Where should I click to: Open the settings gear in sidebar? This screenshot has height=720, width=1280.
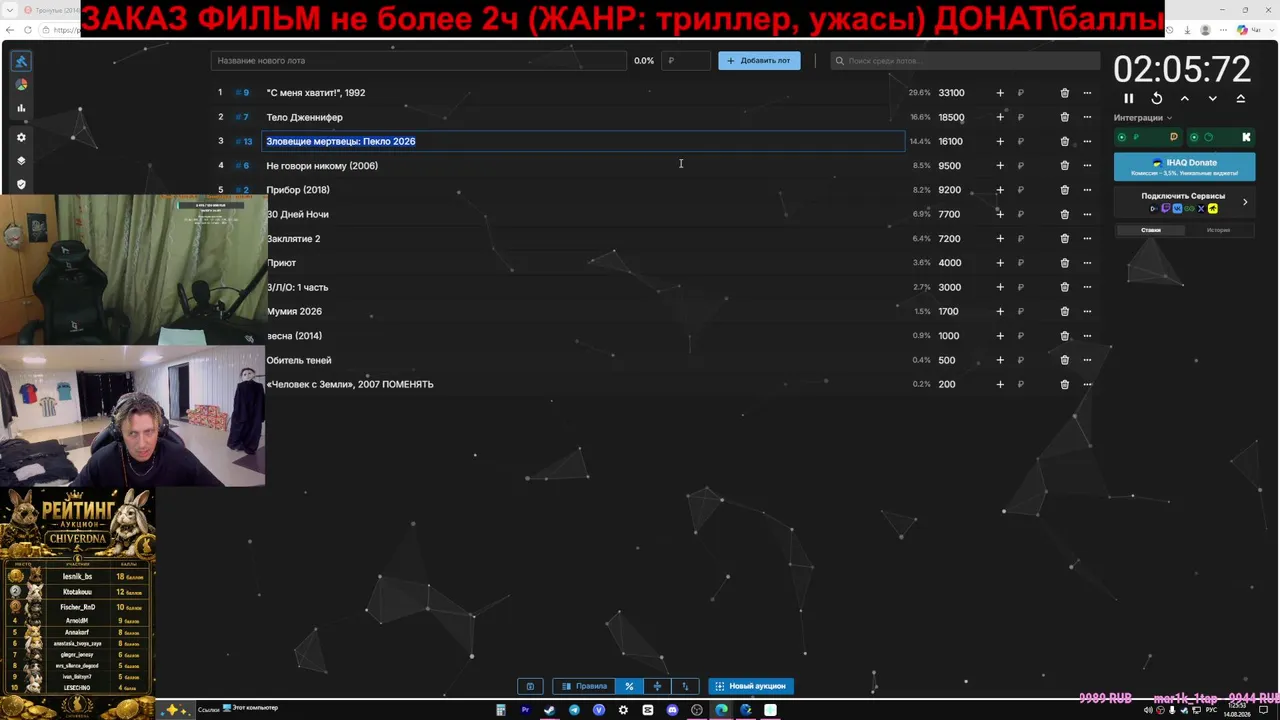point(21,137)
